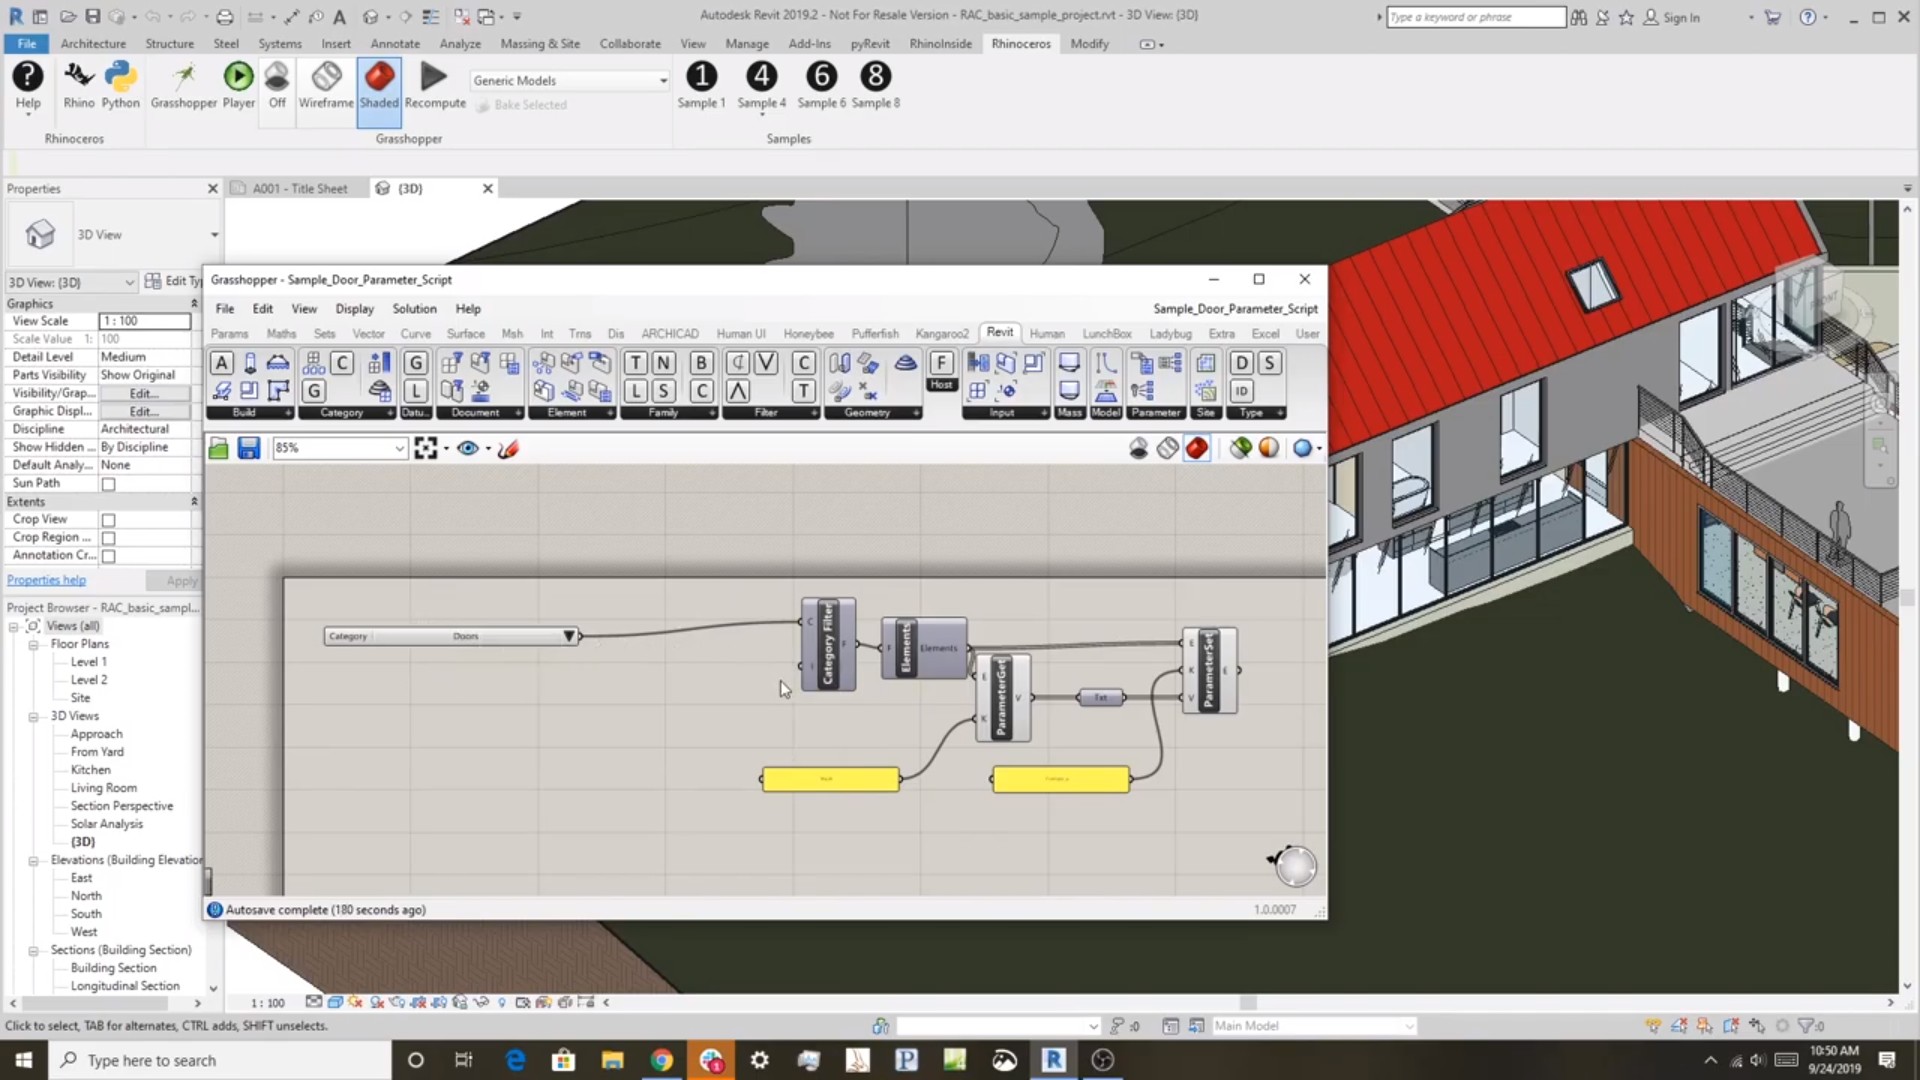This screenshot has width=1920, height=1080.
Task: Open the Help icon in Rhinoceros panel
Action: [28, 85]
